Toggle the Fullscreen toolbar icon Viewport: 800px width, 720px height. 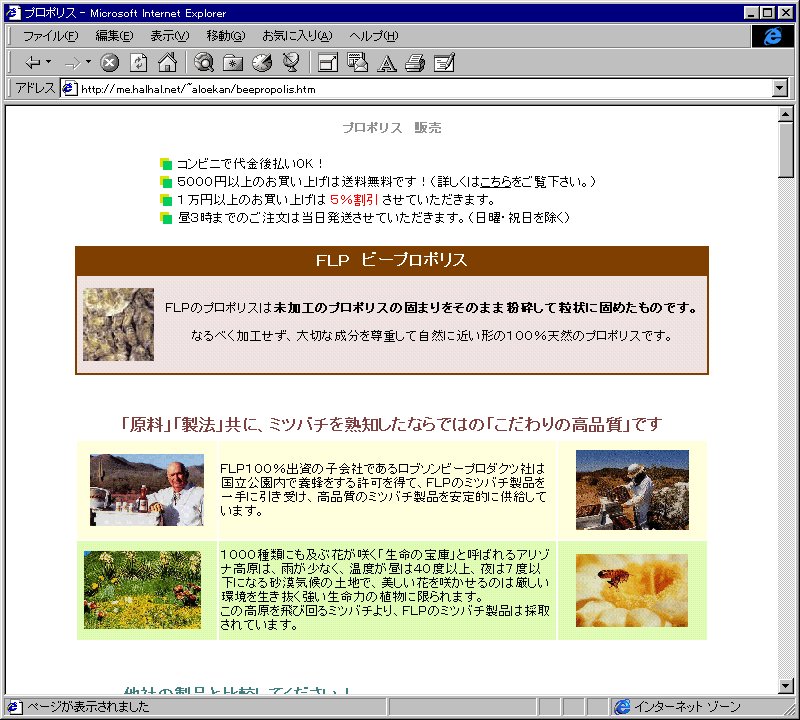tap(328, 63)
